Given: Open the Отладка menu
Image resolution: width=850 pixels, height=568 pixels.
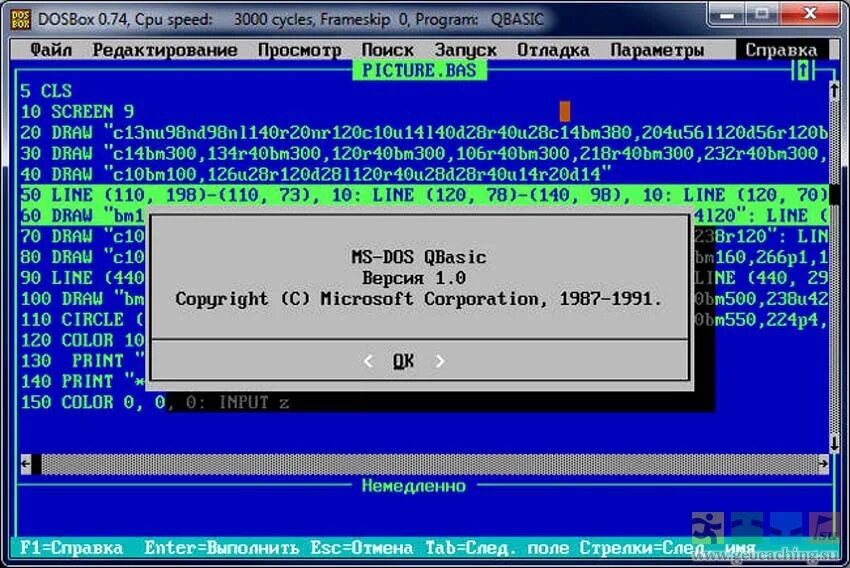Looking at the screenshot, I should point(553,50).
